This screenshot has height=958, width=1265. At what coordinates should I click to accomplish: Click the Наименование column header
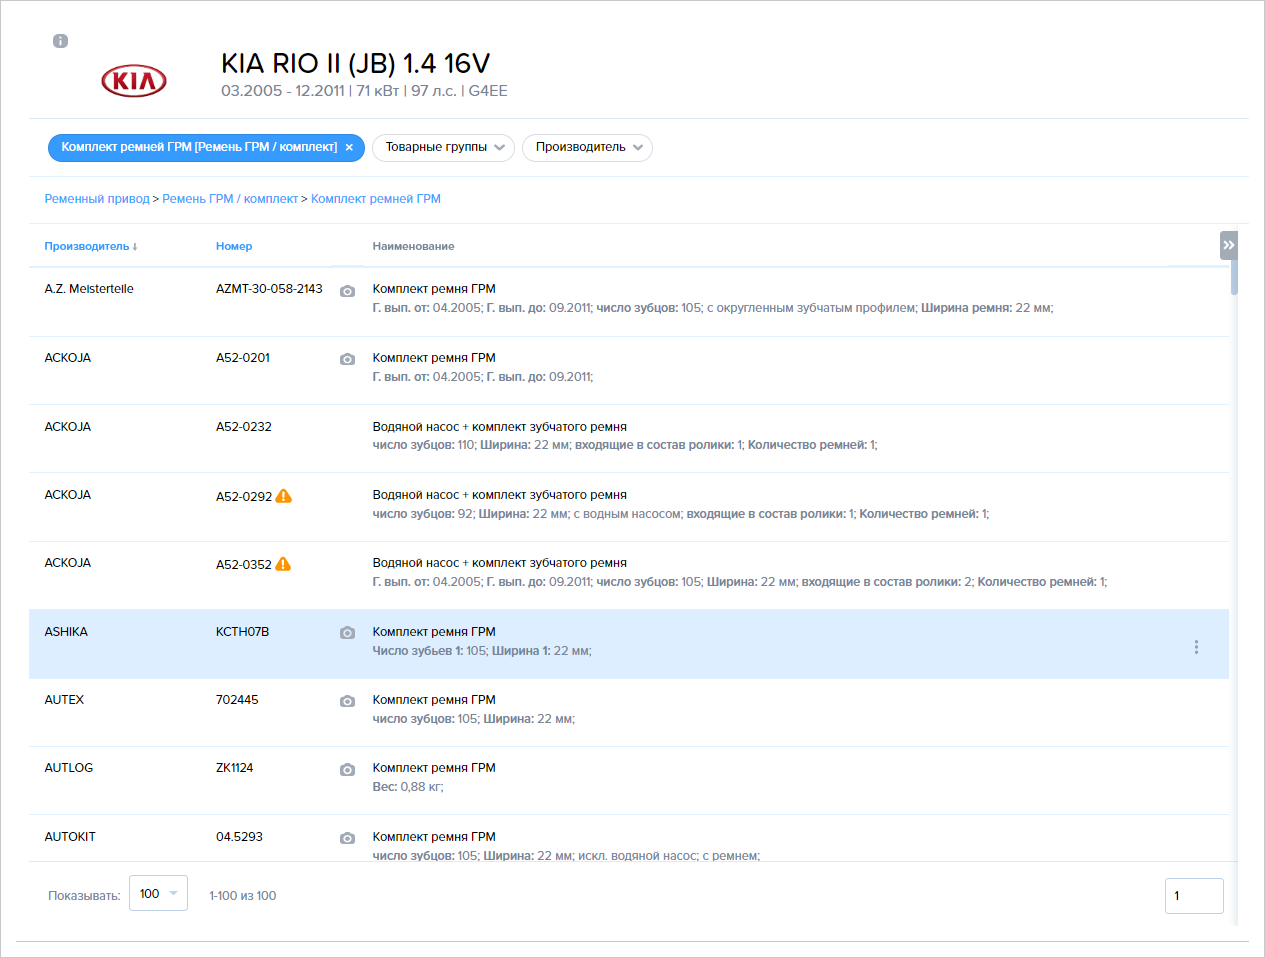413,246
